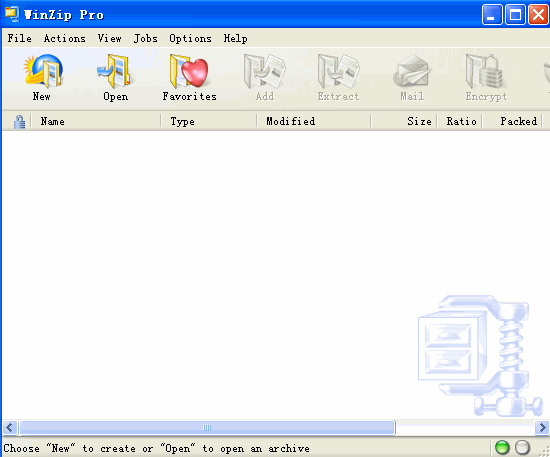
Task: Click the Encrypt padlock toolbar icon
Action: click(x=485, y=71)
